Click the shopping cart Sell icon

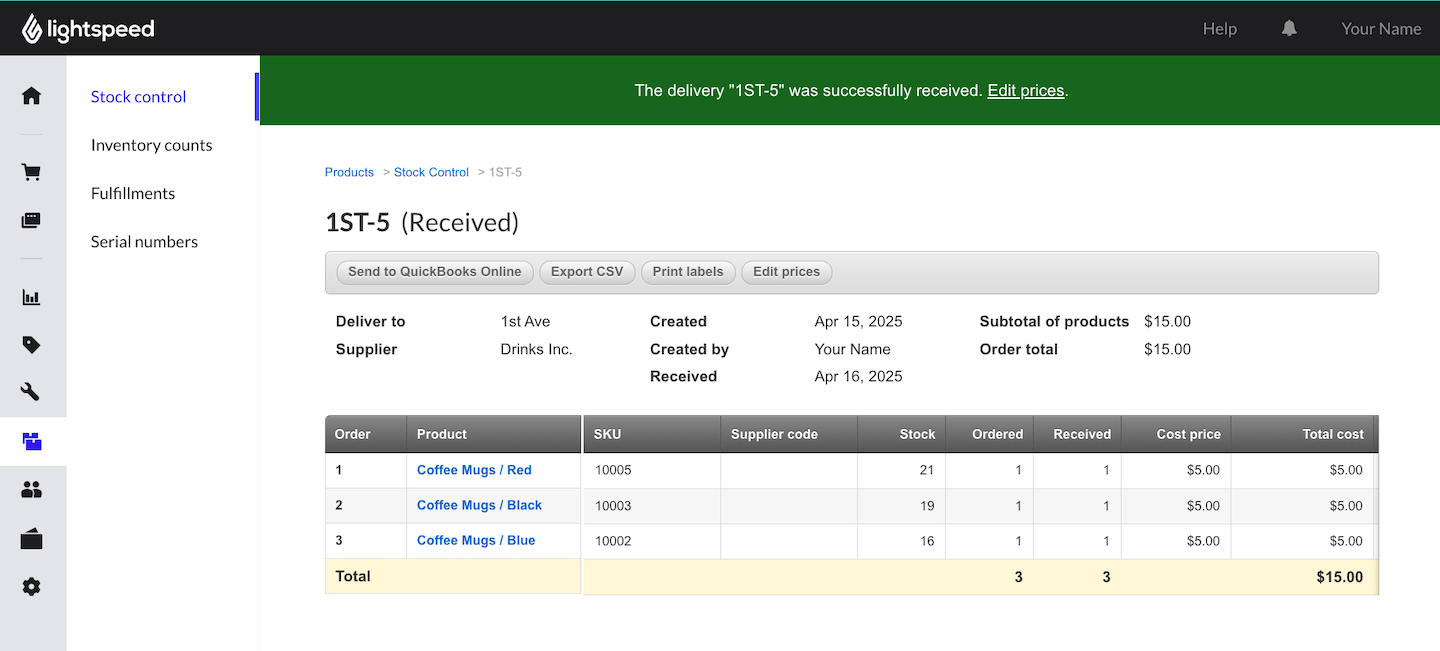click(x=32, y=172)
